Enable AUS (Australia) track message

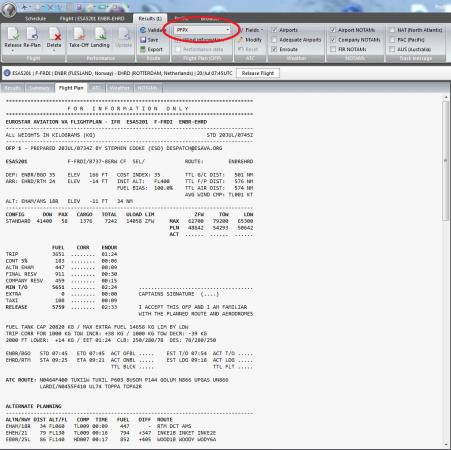(392, 49)
